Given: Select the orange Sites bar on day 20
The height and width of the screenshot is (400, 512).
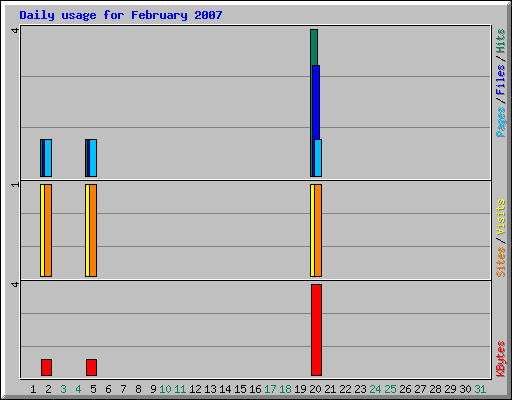Looking at the screenshot, I should 318,230.
